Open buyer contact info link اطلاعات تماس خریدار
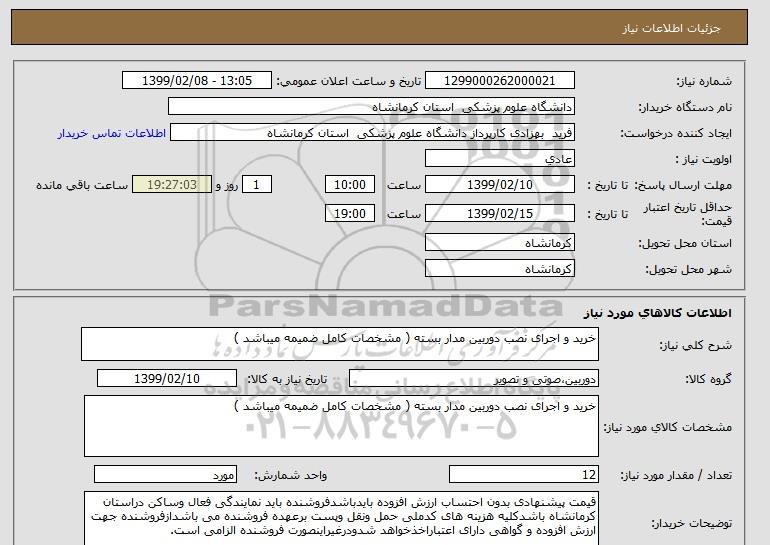 tap(111, 133)
